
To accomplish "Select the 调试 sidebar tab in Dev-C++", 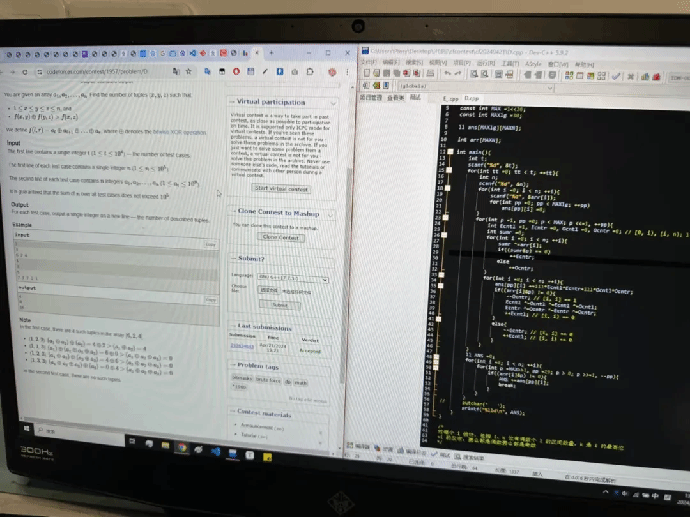I will tap(415, 97).
